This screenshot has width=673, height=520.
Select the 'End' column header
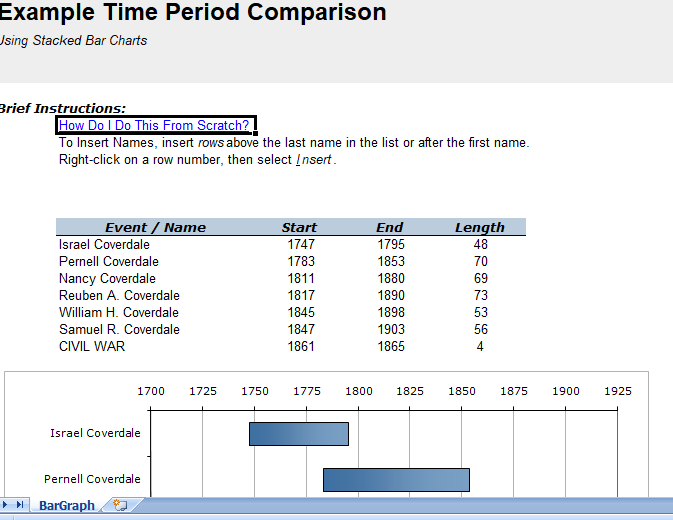coord(390,227)
